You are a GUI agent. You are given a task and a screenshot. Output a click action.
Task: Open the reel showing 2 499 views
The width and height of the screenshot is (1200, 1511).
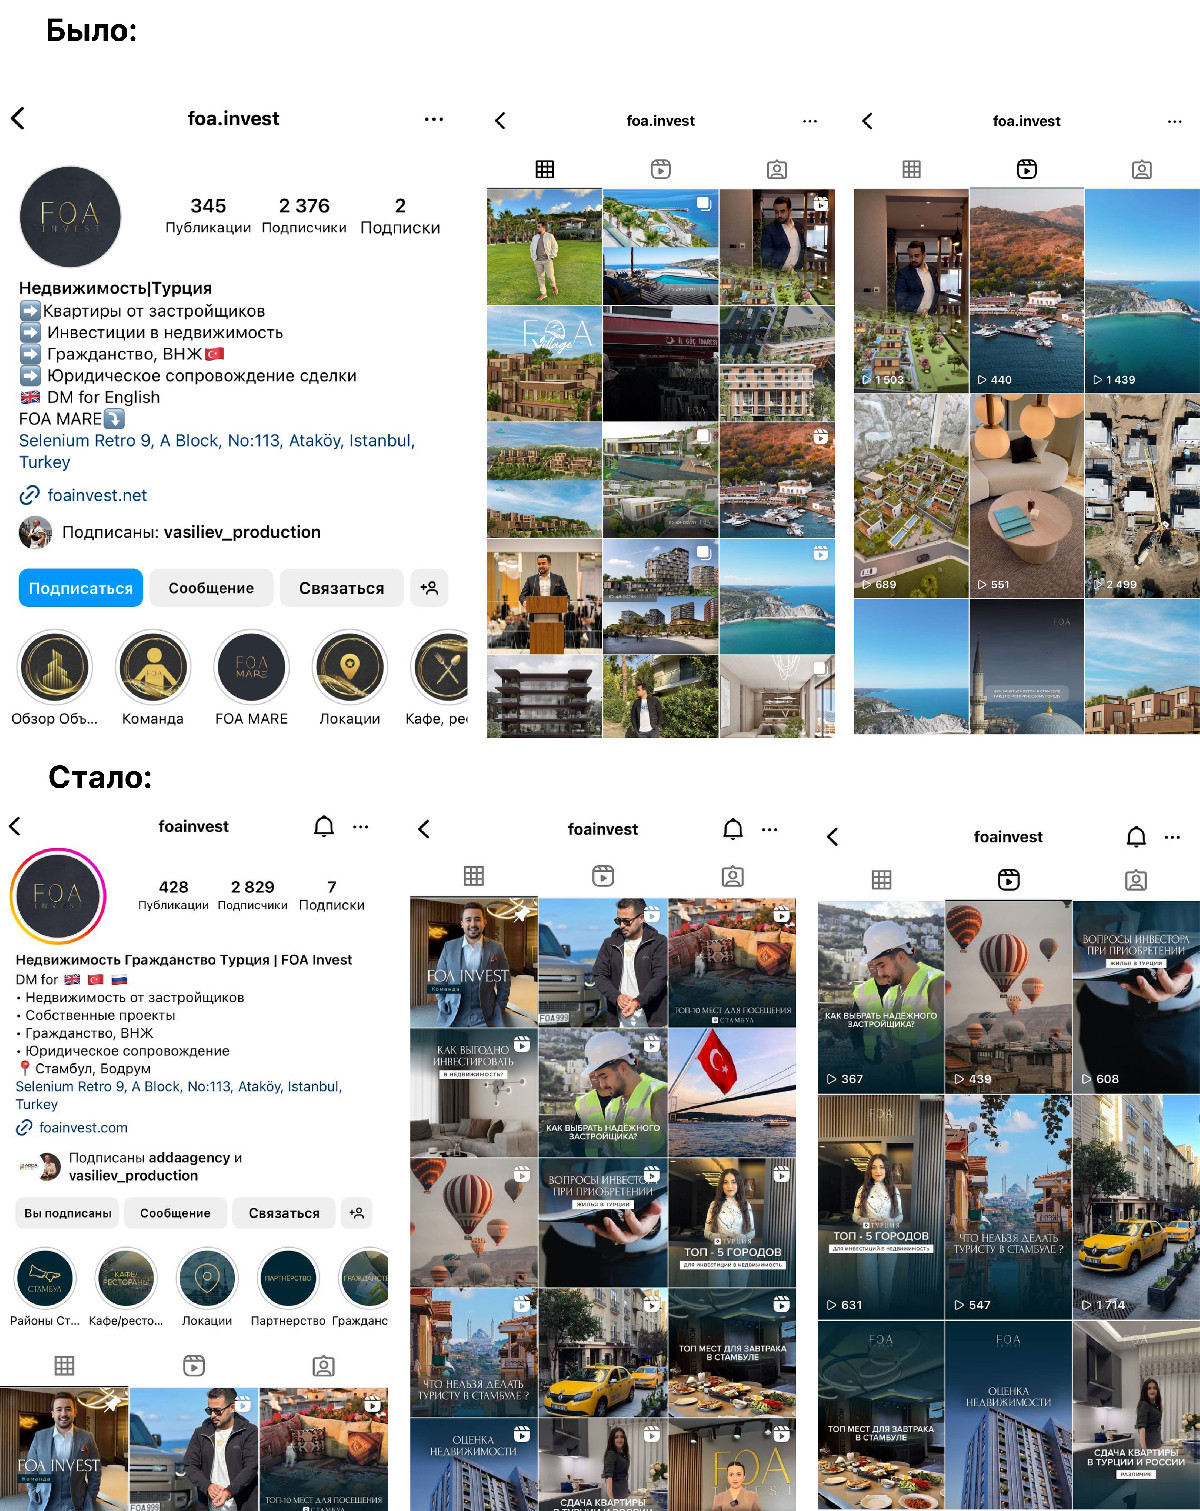[1142, 496]
